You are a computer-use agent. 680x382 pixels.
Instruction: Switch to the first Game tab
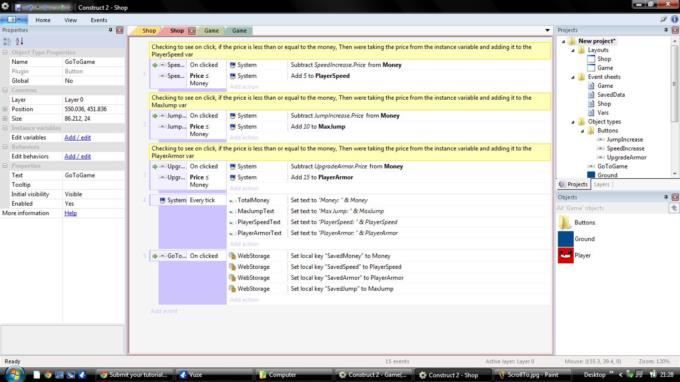pyautogui.click(x=211, y=31)
